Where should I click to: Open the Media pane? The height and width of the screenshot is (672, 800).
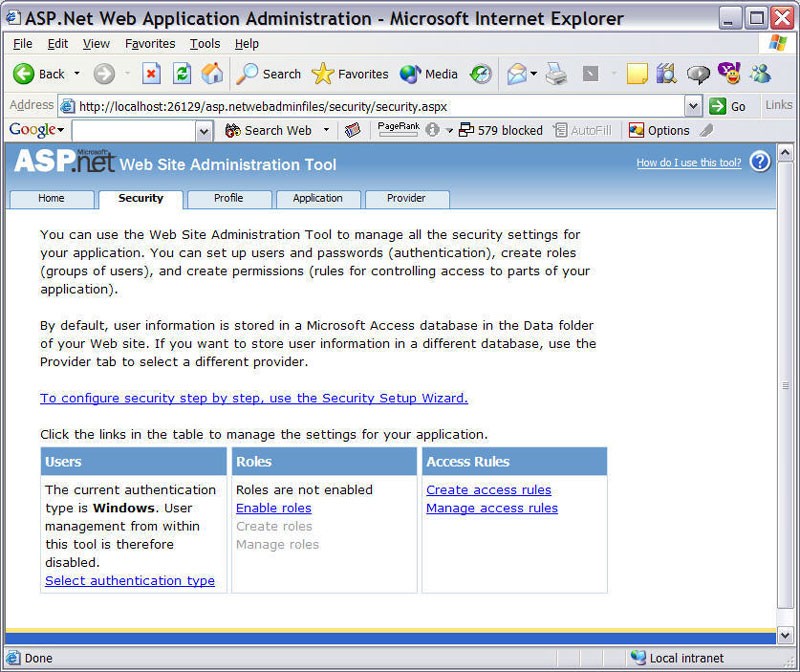click(429, 74)
